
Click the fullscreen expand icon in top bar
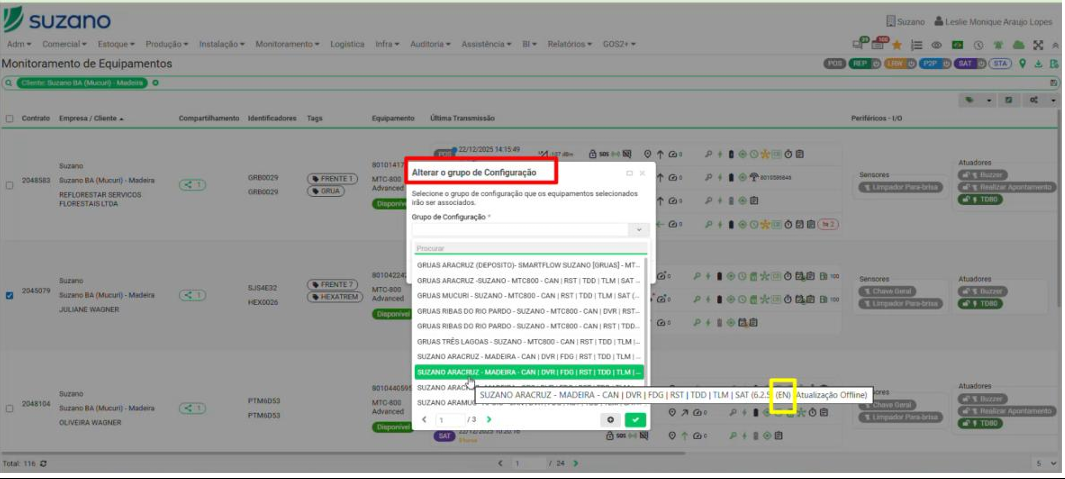pyautogui.click(x=1039, y=45)
